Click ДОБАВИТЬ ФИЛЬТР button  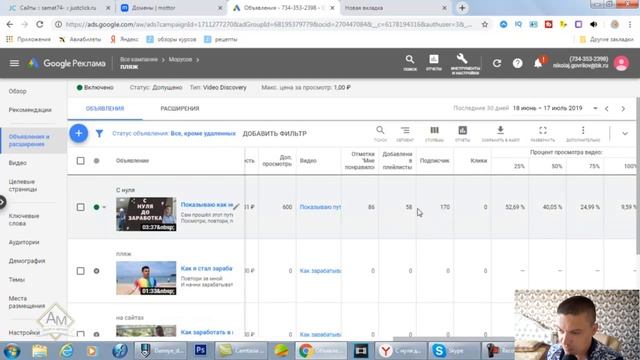tap(275, 133)
